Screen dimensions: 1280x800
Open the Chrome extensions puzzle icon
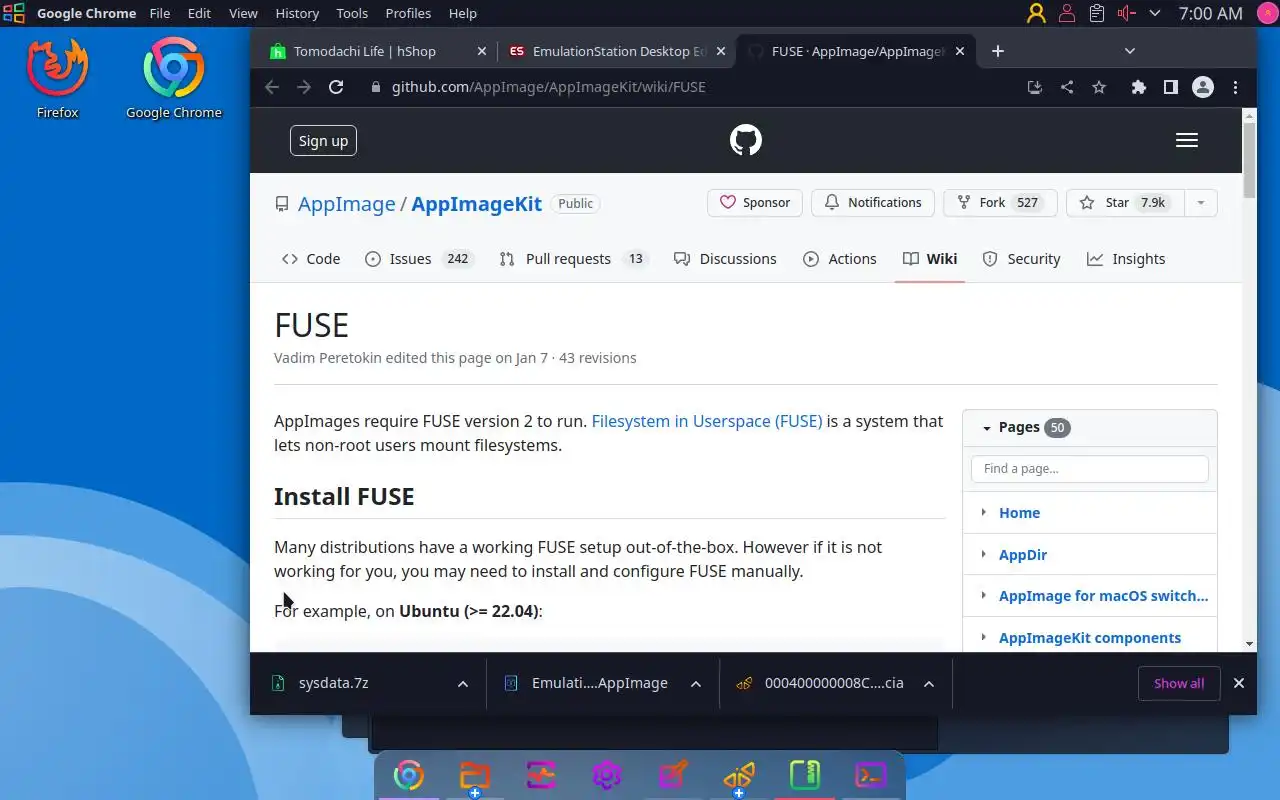coord(1138,87)
